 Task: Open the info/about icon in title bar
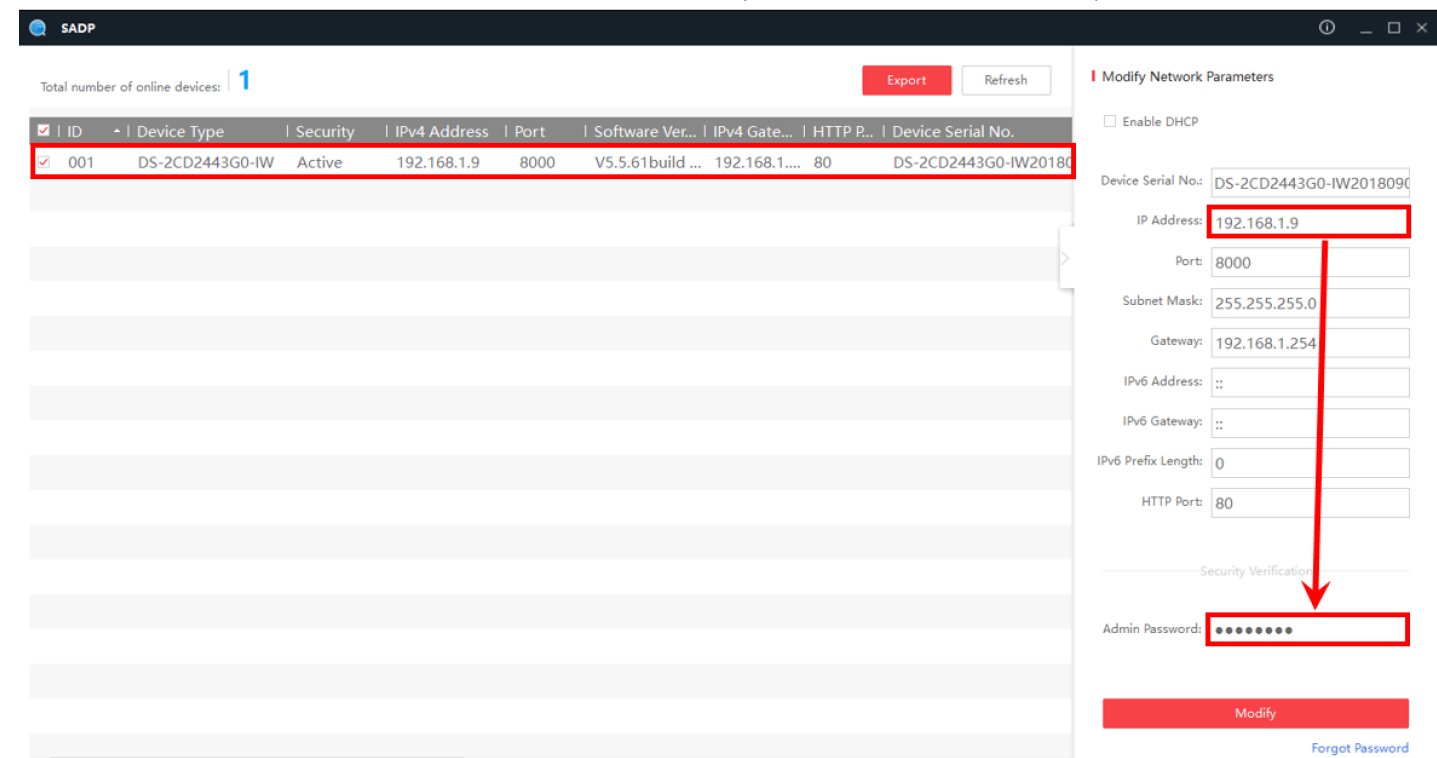click(x=1327, y=28)
